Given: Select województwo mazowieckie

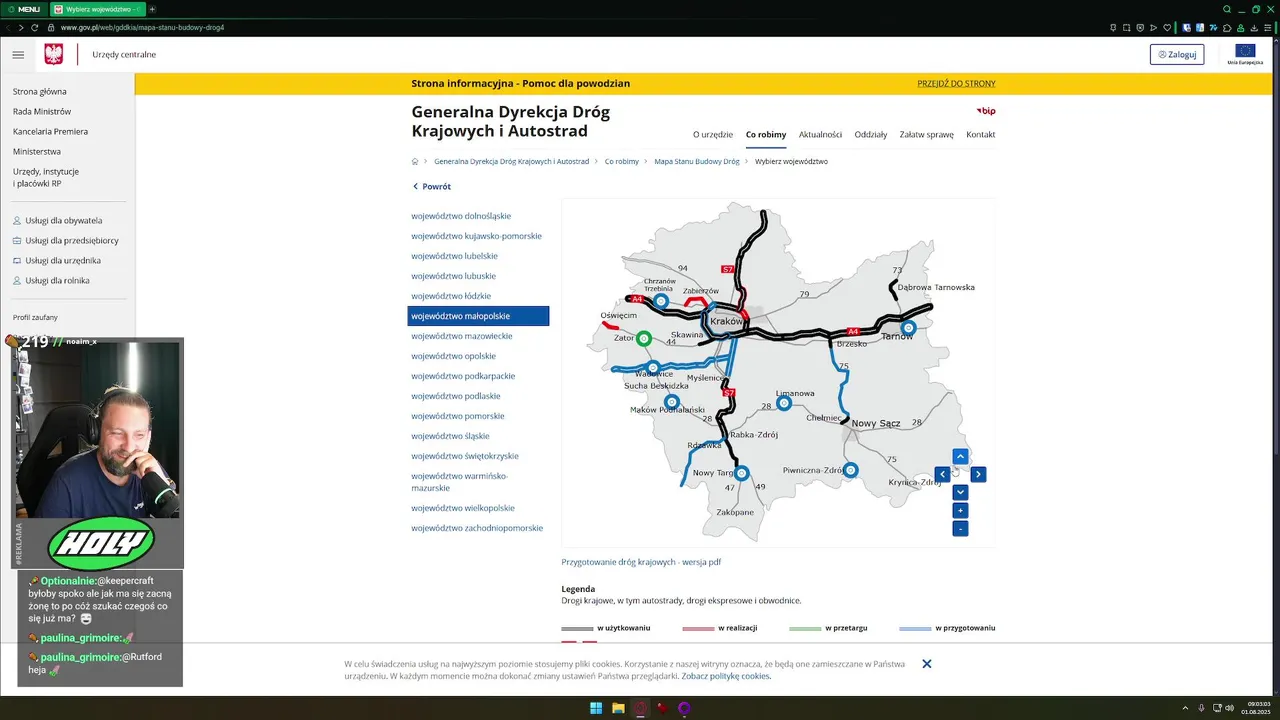Looking at the screenshot, I should (x=462, y=336).
